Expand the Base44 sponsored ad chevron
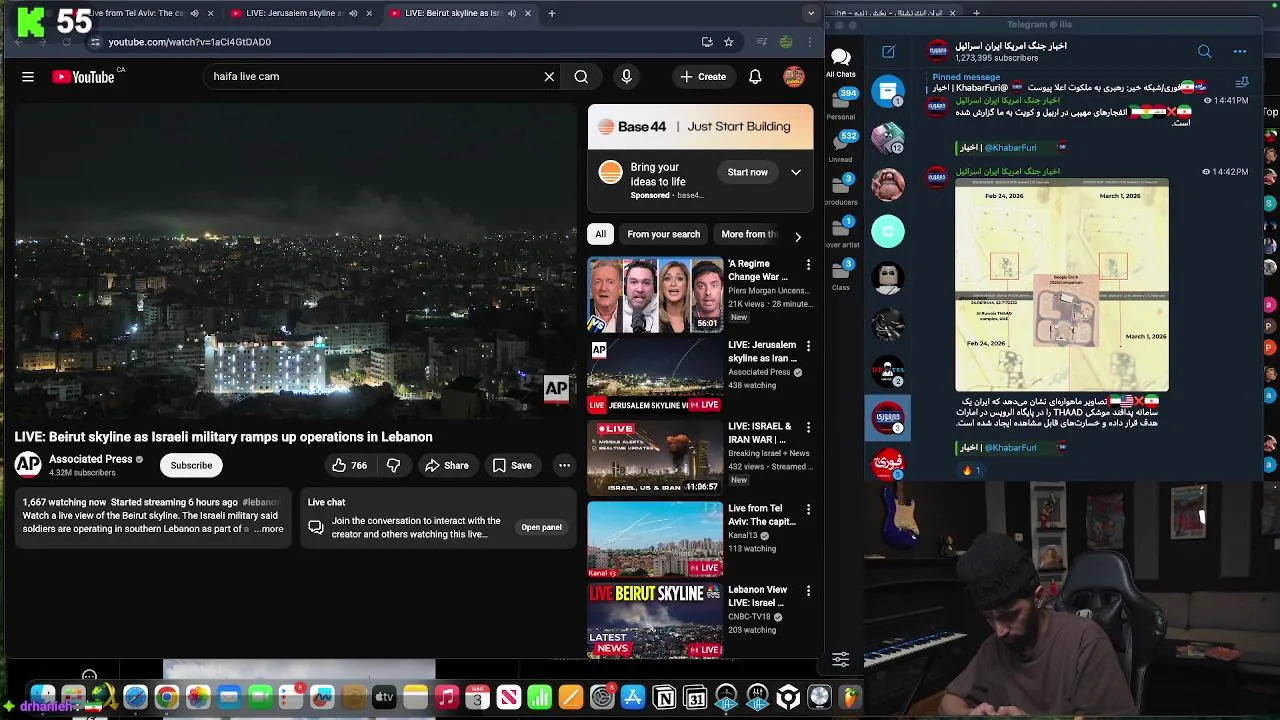 click(x=796, y=172)
